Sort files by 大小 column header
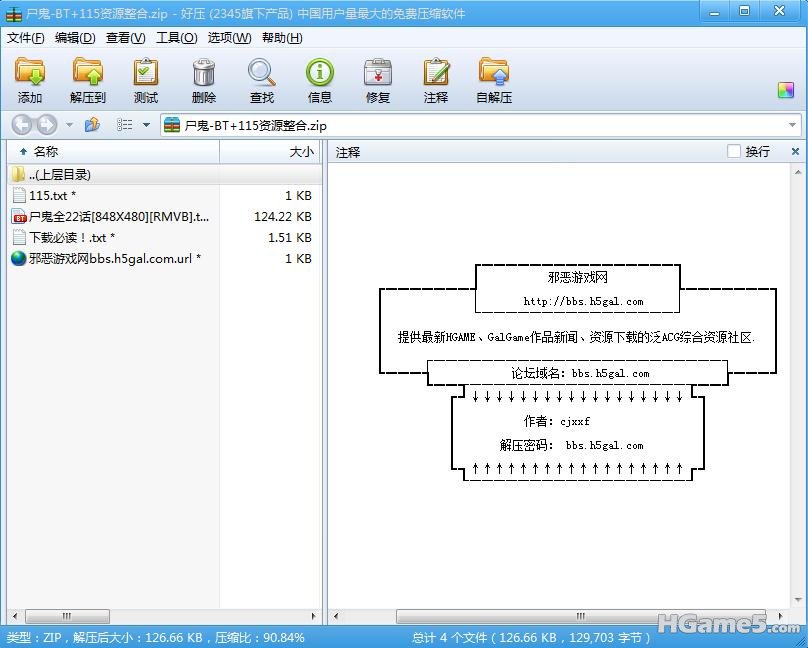The image size is (808, 648). pos(300,152)
